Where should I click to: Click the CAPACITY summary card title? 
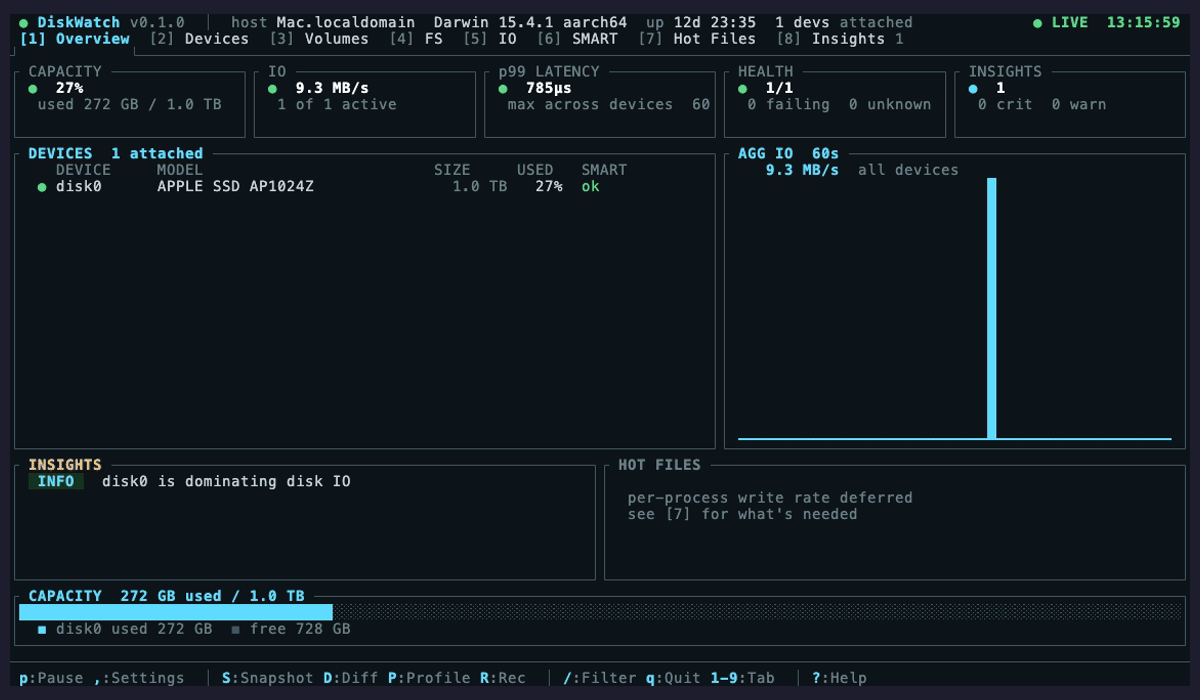point(65,72)
